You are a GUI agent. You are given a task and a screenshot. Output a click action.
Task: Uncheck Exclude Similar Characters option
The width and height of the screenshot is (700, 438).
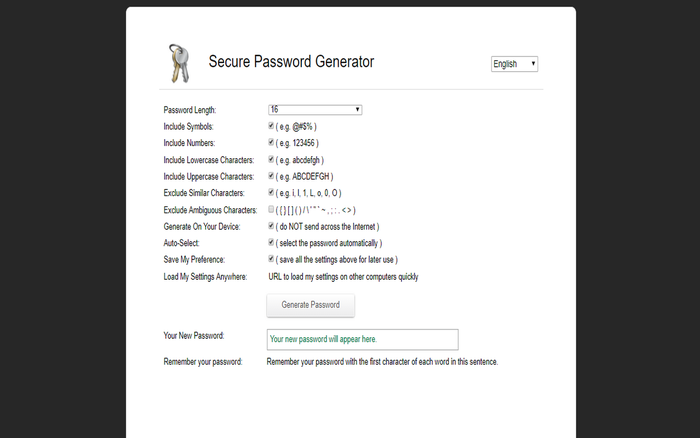point(271,192)
